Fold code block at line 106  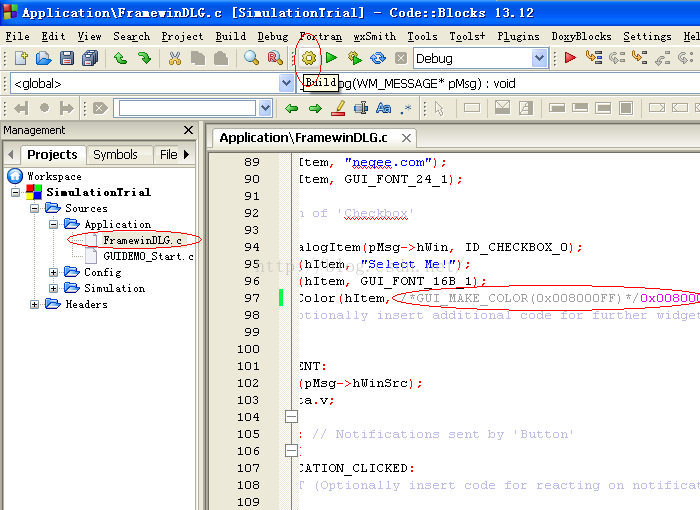tap(291, 451)
